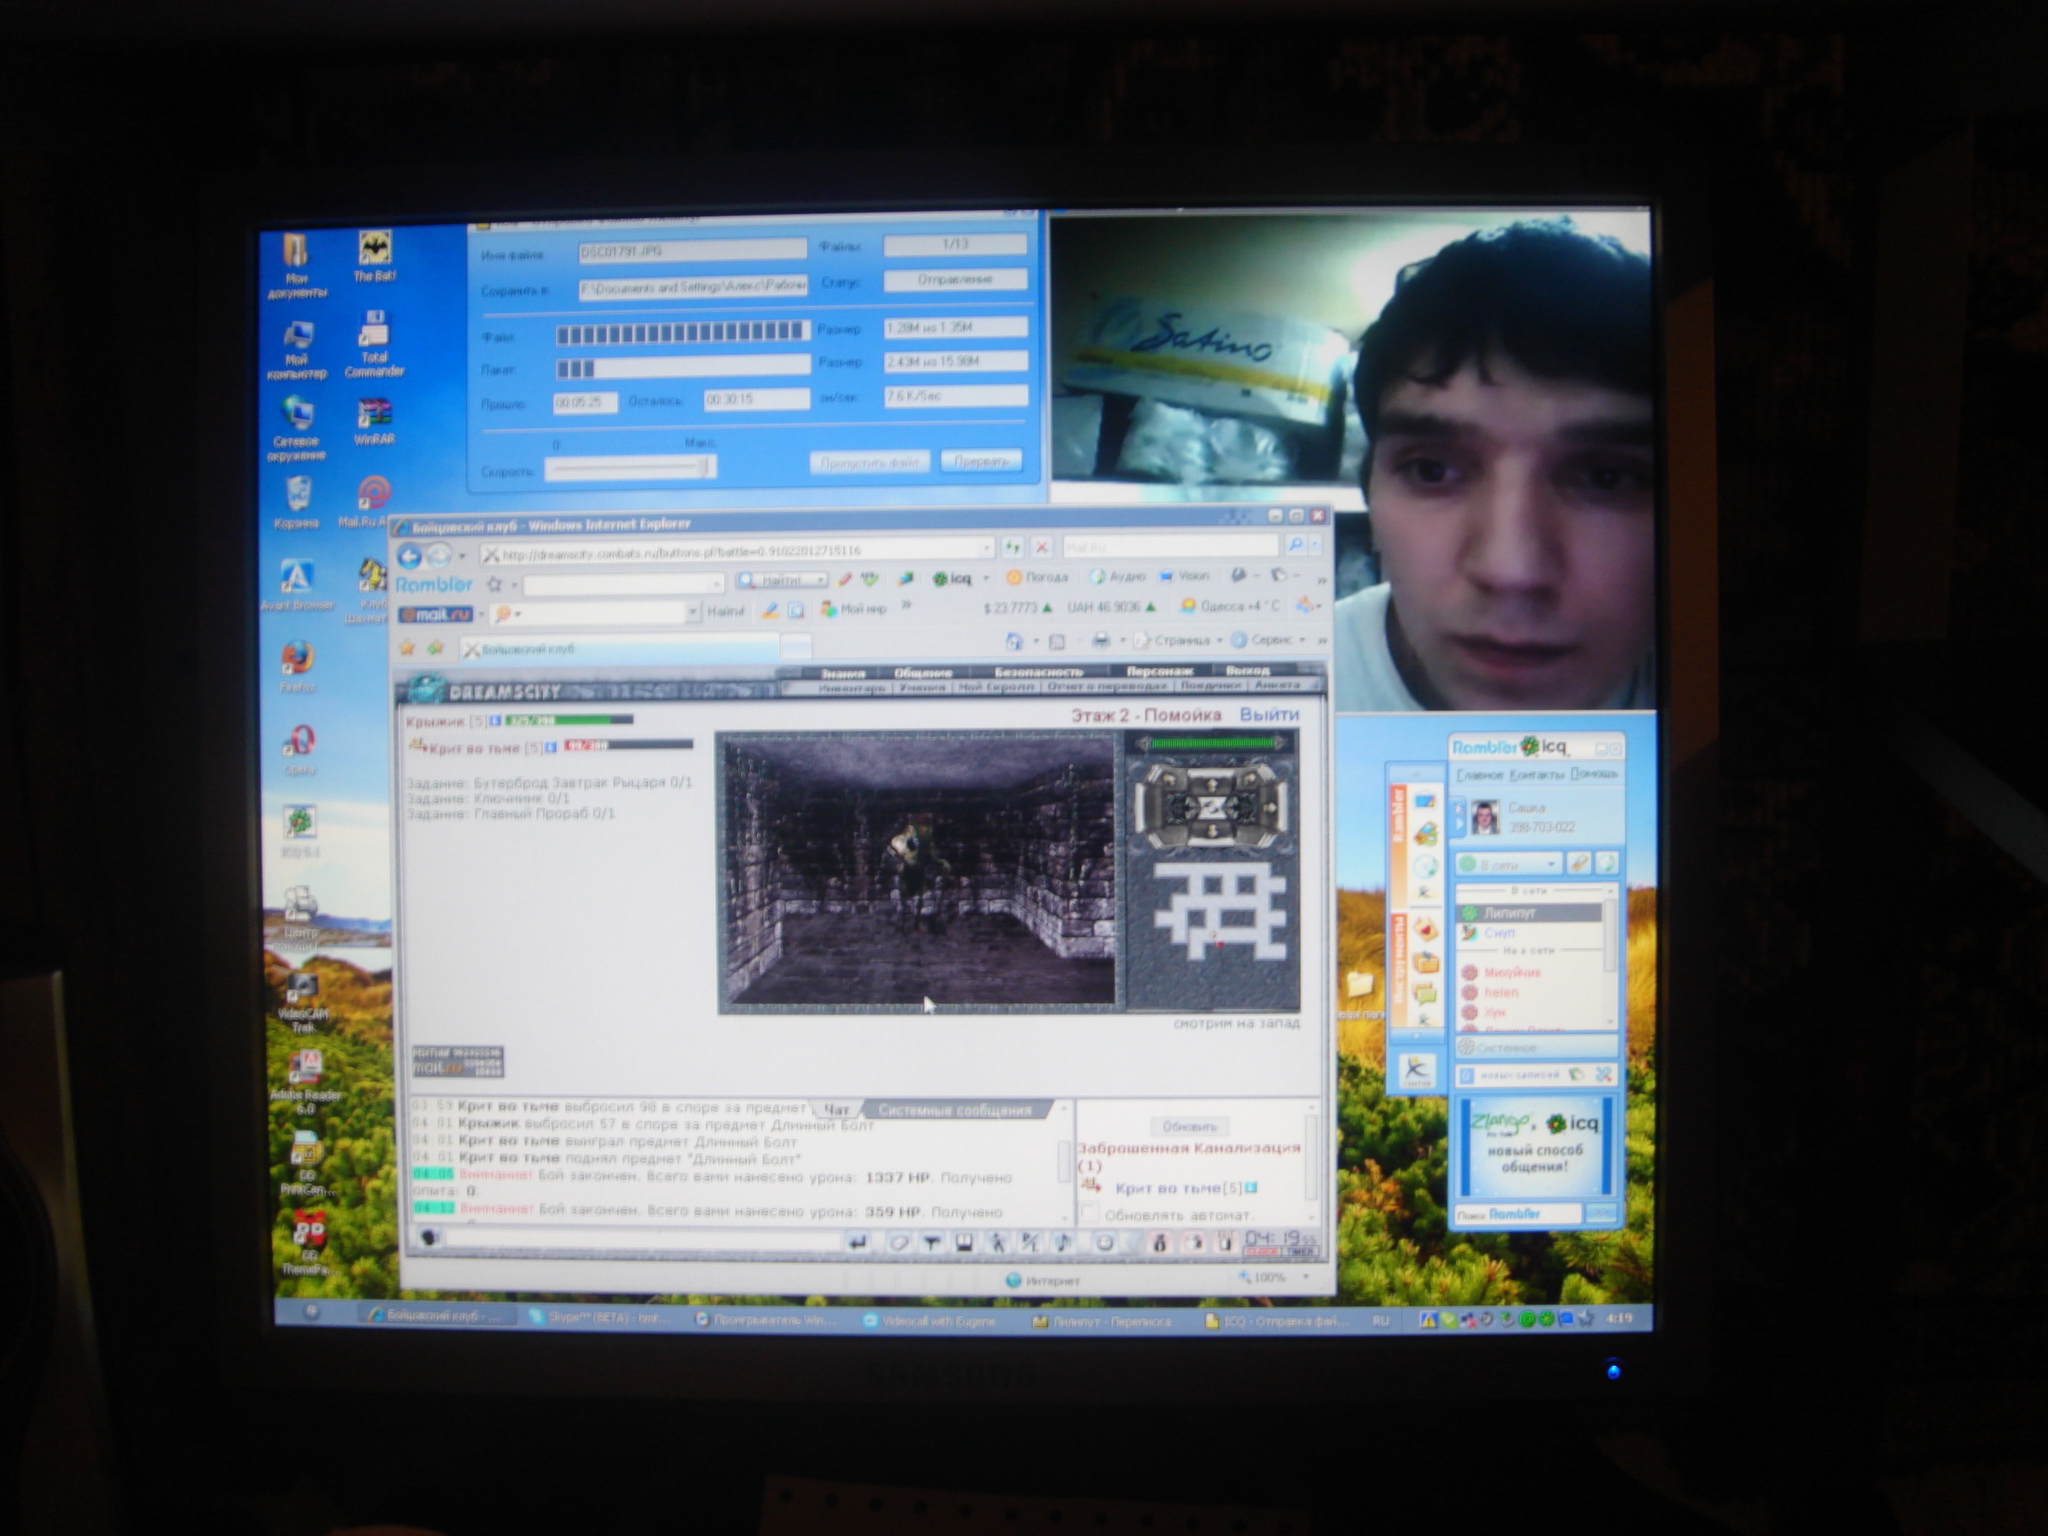The width and height of the screenshot is (2048, 1536).
Task: Click the Add to Favorites star-plus icon
Action: pyautogui.click(x=435, y=648)
